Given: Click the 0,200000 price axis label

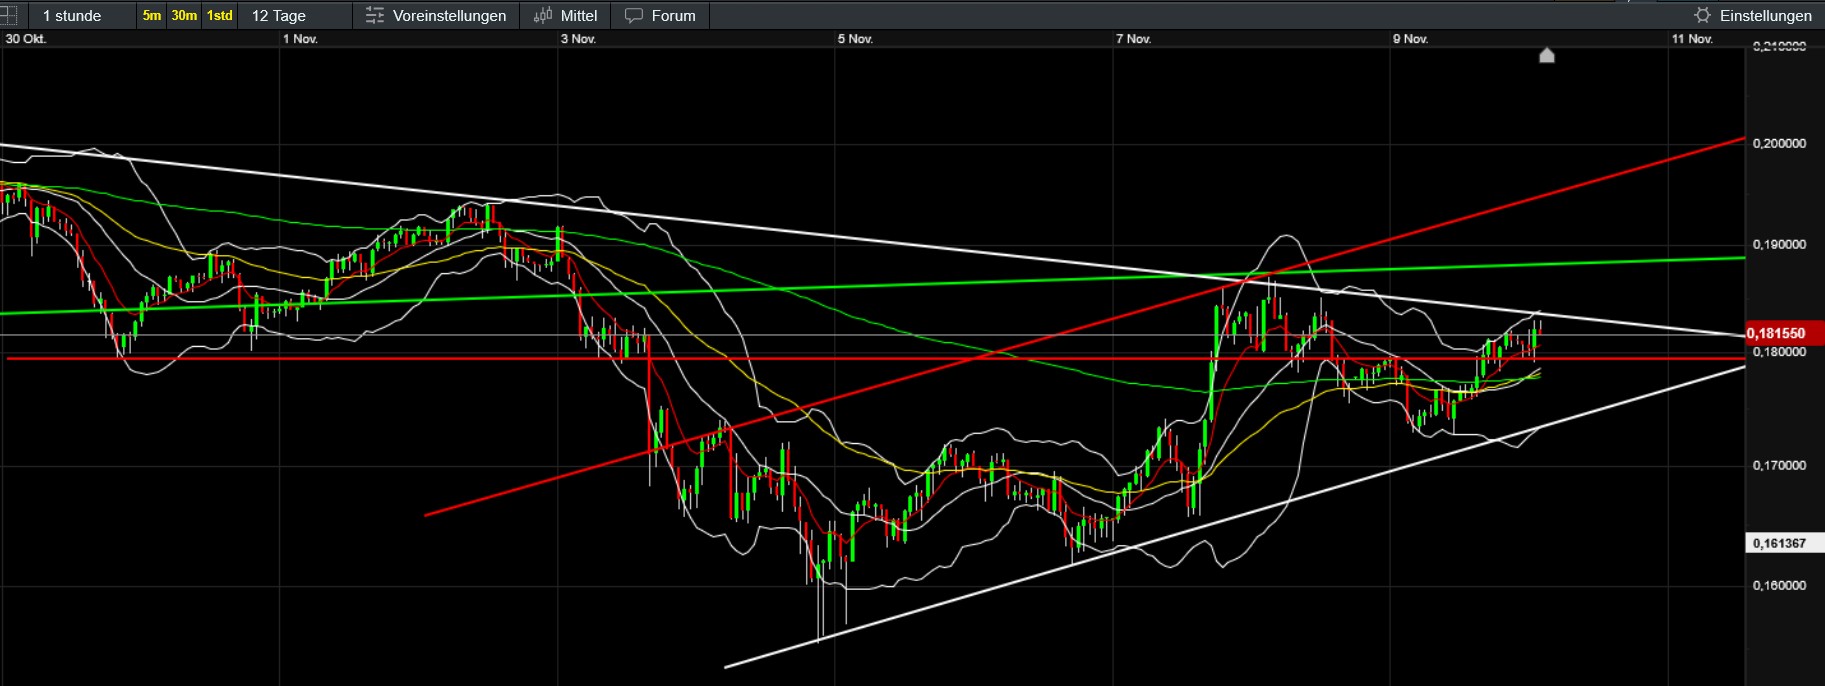Looking at the screenshot, I should click(x=1779, y=144).
